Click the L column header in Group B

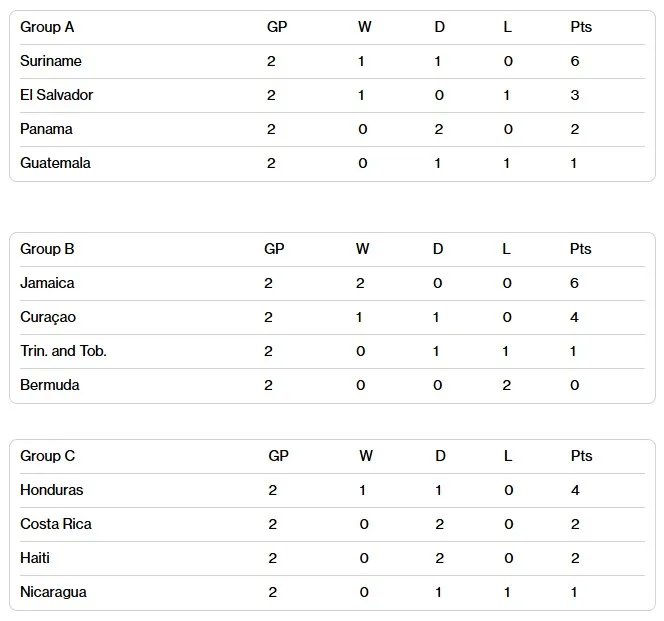click(507, 249)
